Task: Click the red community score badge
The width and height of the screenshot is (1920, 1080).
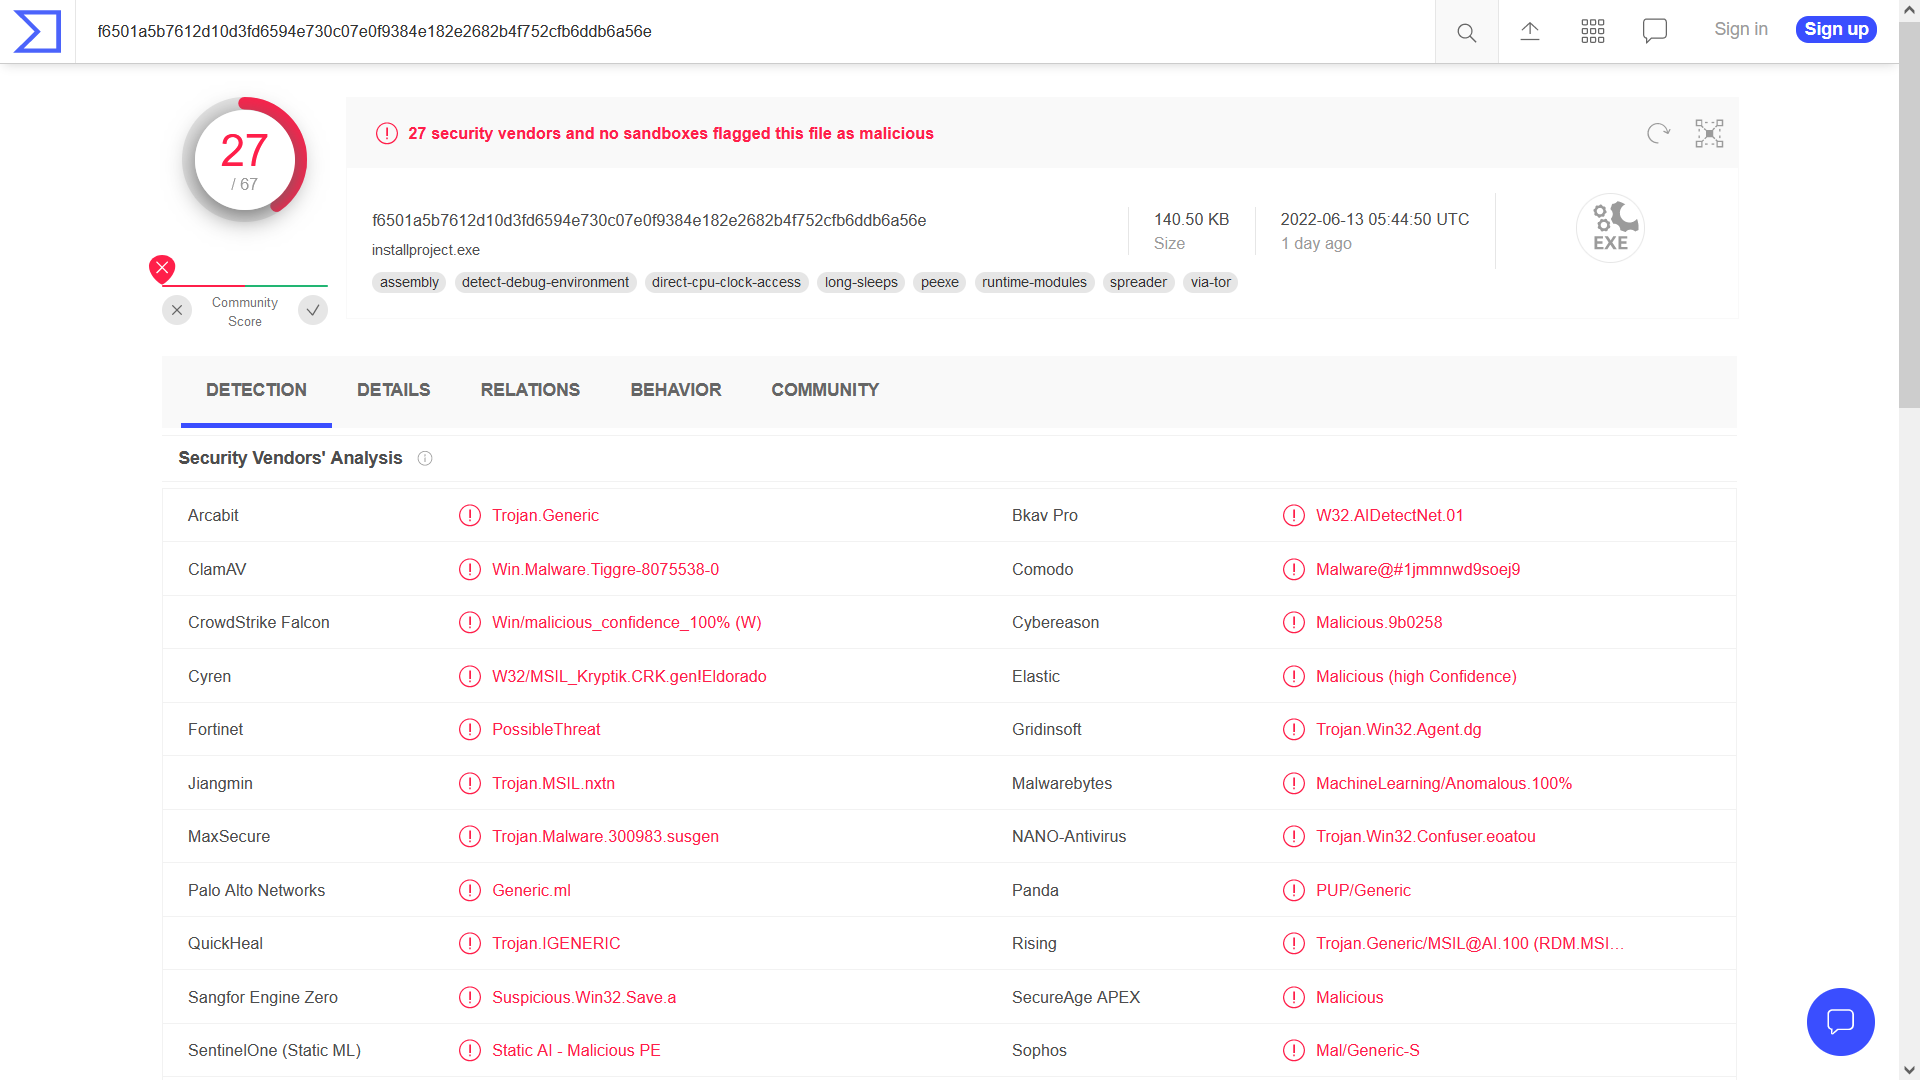Action: coord(162,268)
